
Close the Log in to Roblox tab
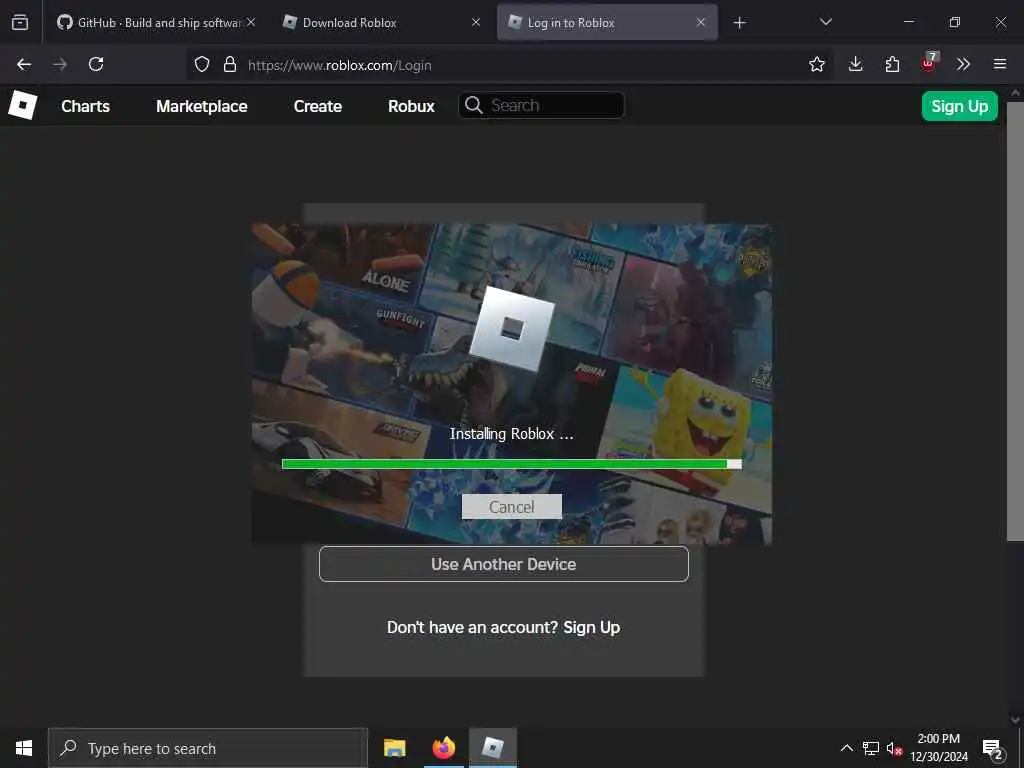point(701,22)
